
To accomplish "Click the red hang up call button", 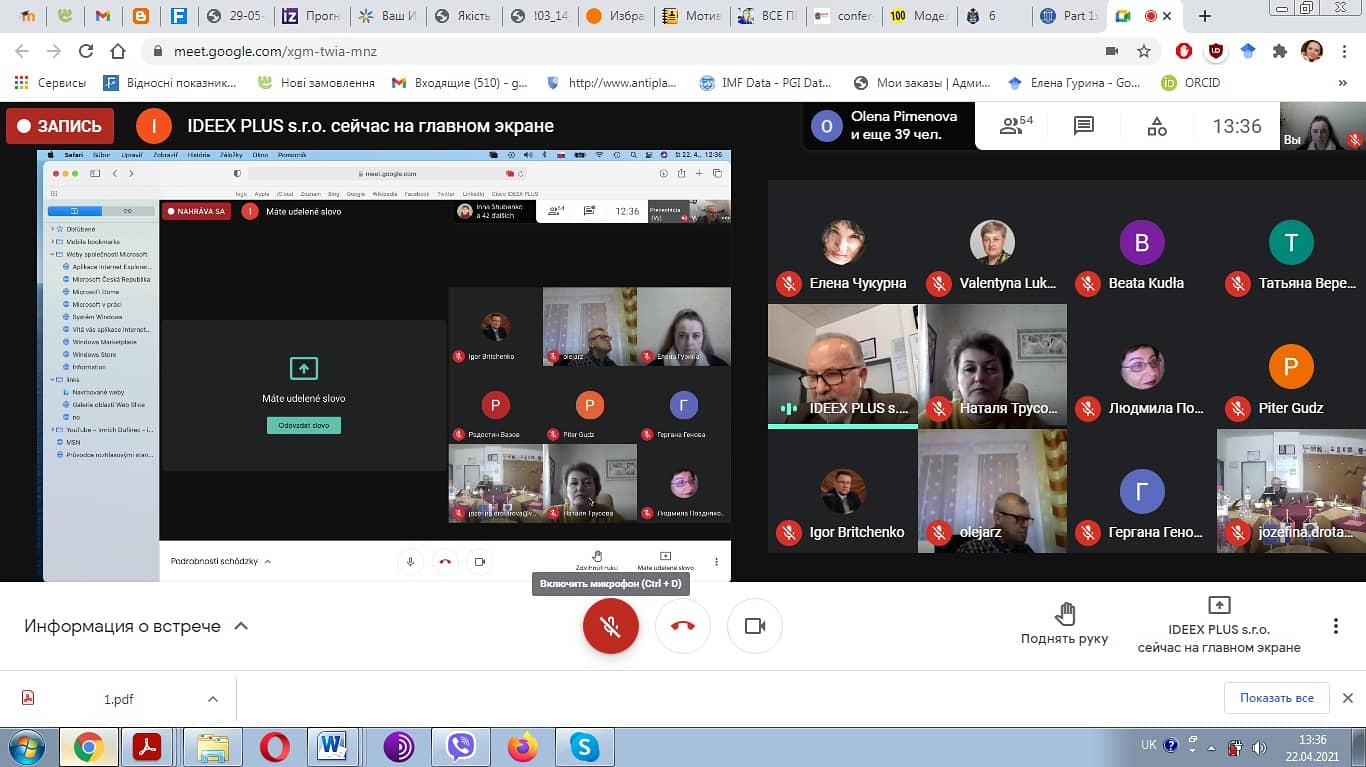I will point(683,626).
